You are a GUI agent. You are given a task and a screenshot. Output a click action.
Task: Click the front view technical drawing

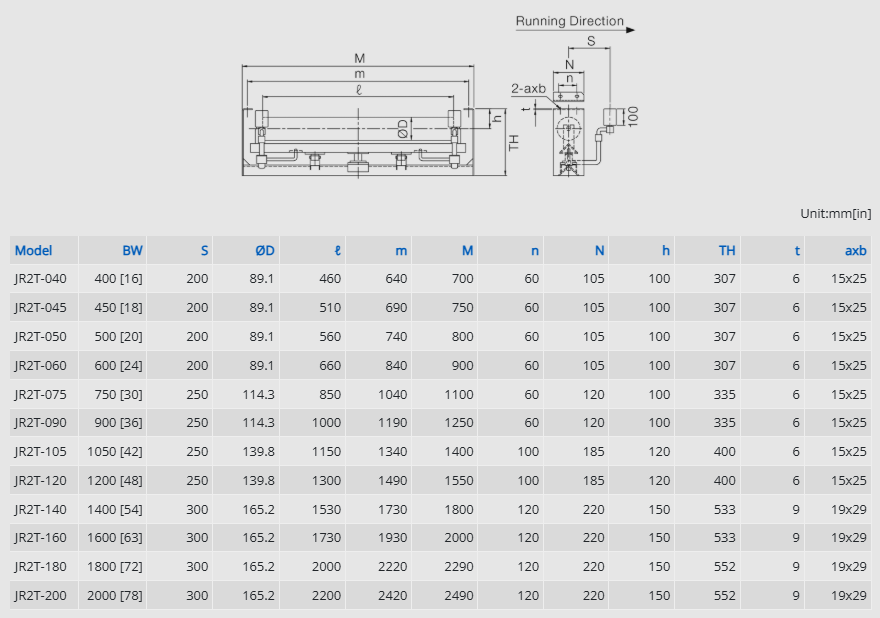(x=358, y=120)
